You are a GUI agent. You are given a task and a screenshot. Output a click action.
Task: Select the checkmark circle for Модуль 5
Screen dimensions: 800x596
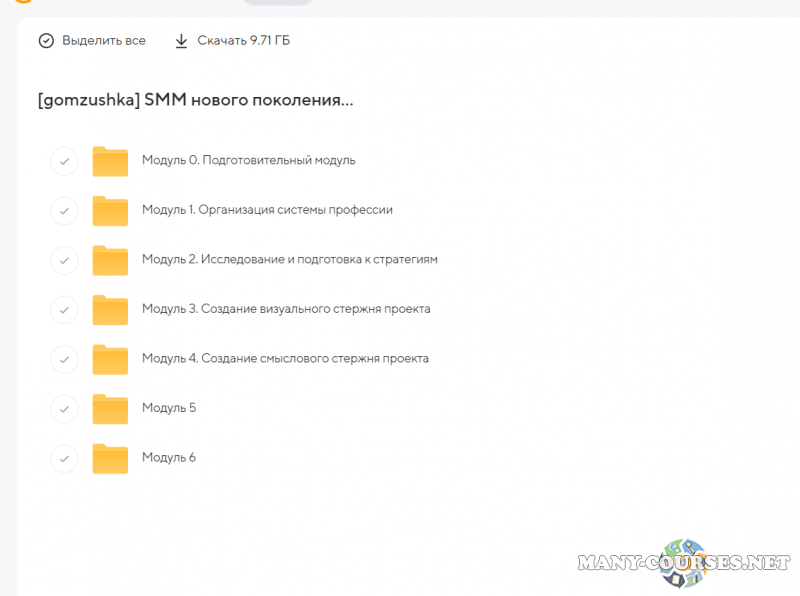click(x=64, y=408)
